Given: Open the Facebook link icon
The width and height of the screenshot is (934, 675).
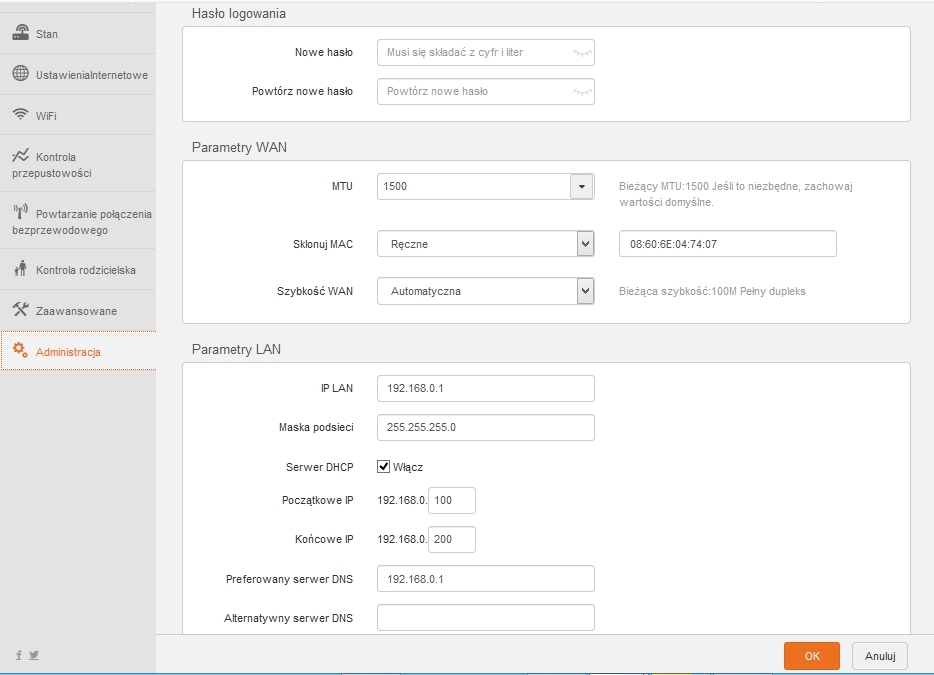Looking at the screenshot, I should pyautogui.click(x=19, y=655).
